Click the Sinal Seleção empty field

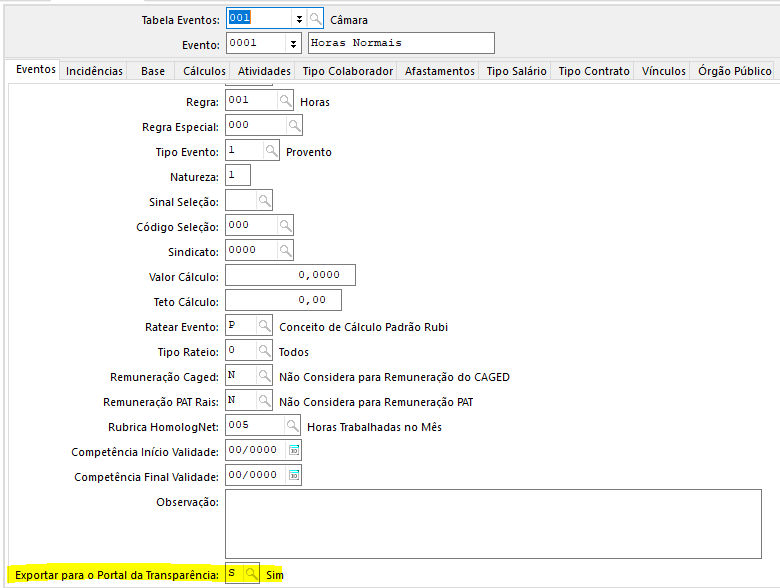pyautogui.click(x=241, y=200)
